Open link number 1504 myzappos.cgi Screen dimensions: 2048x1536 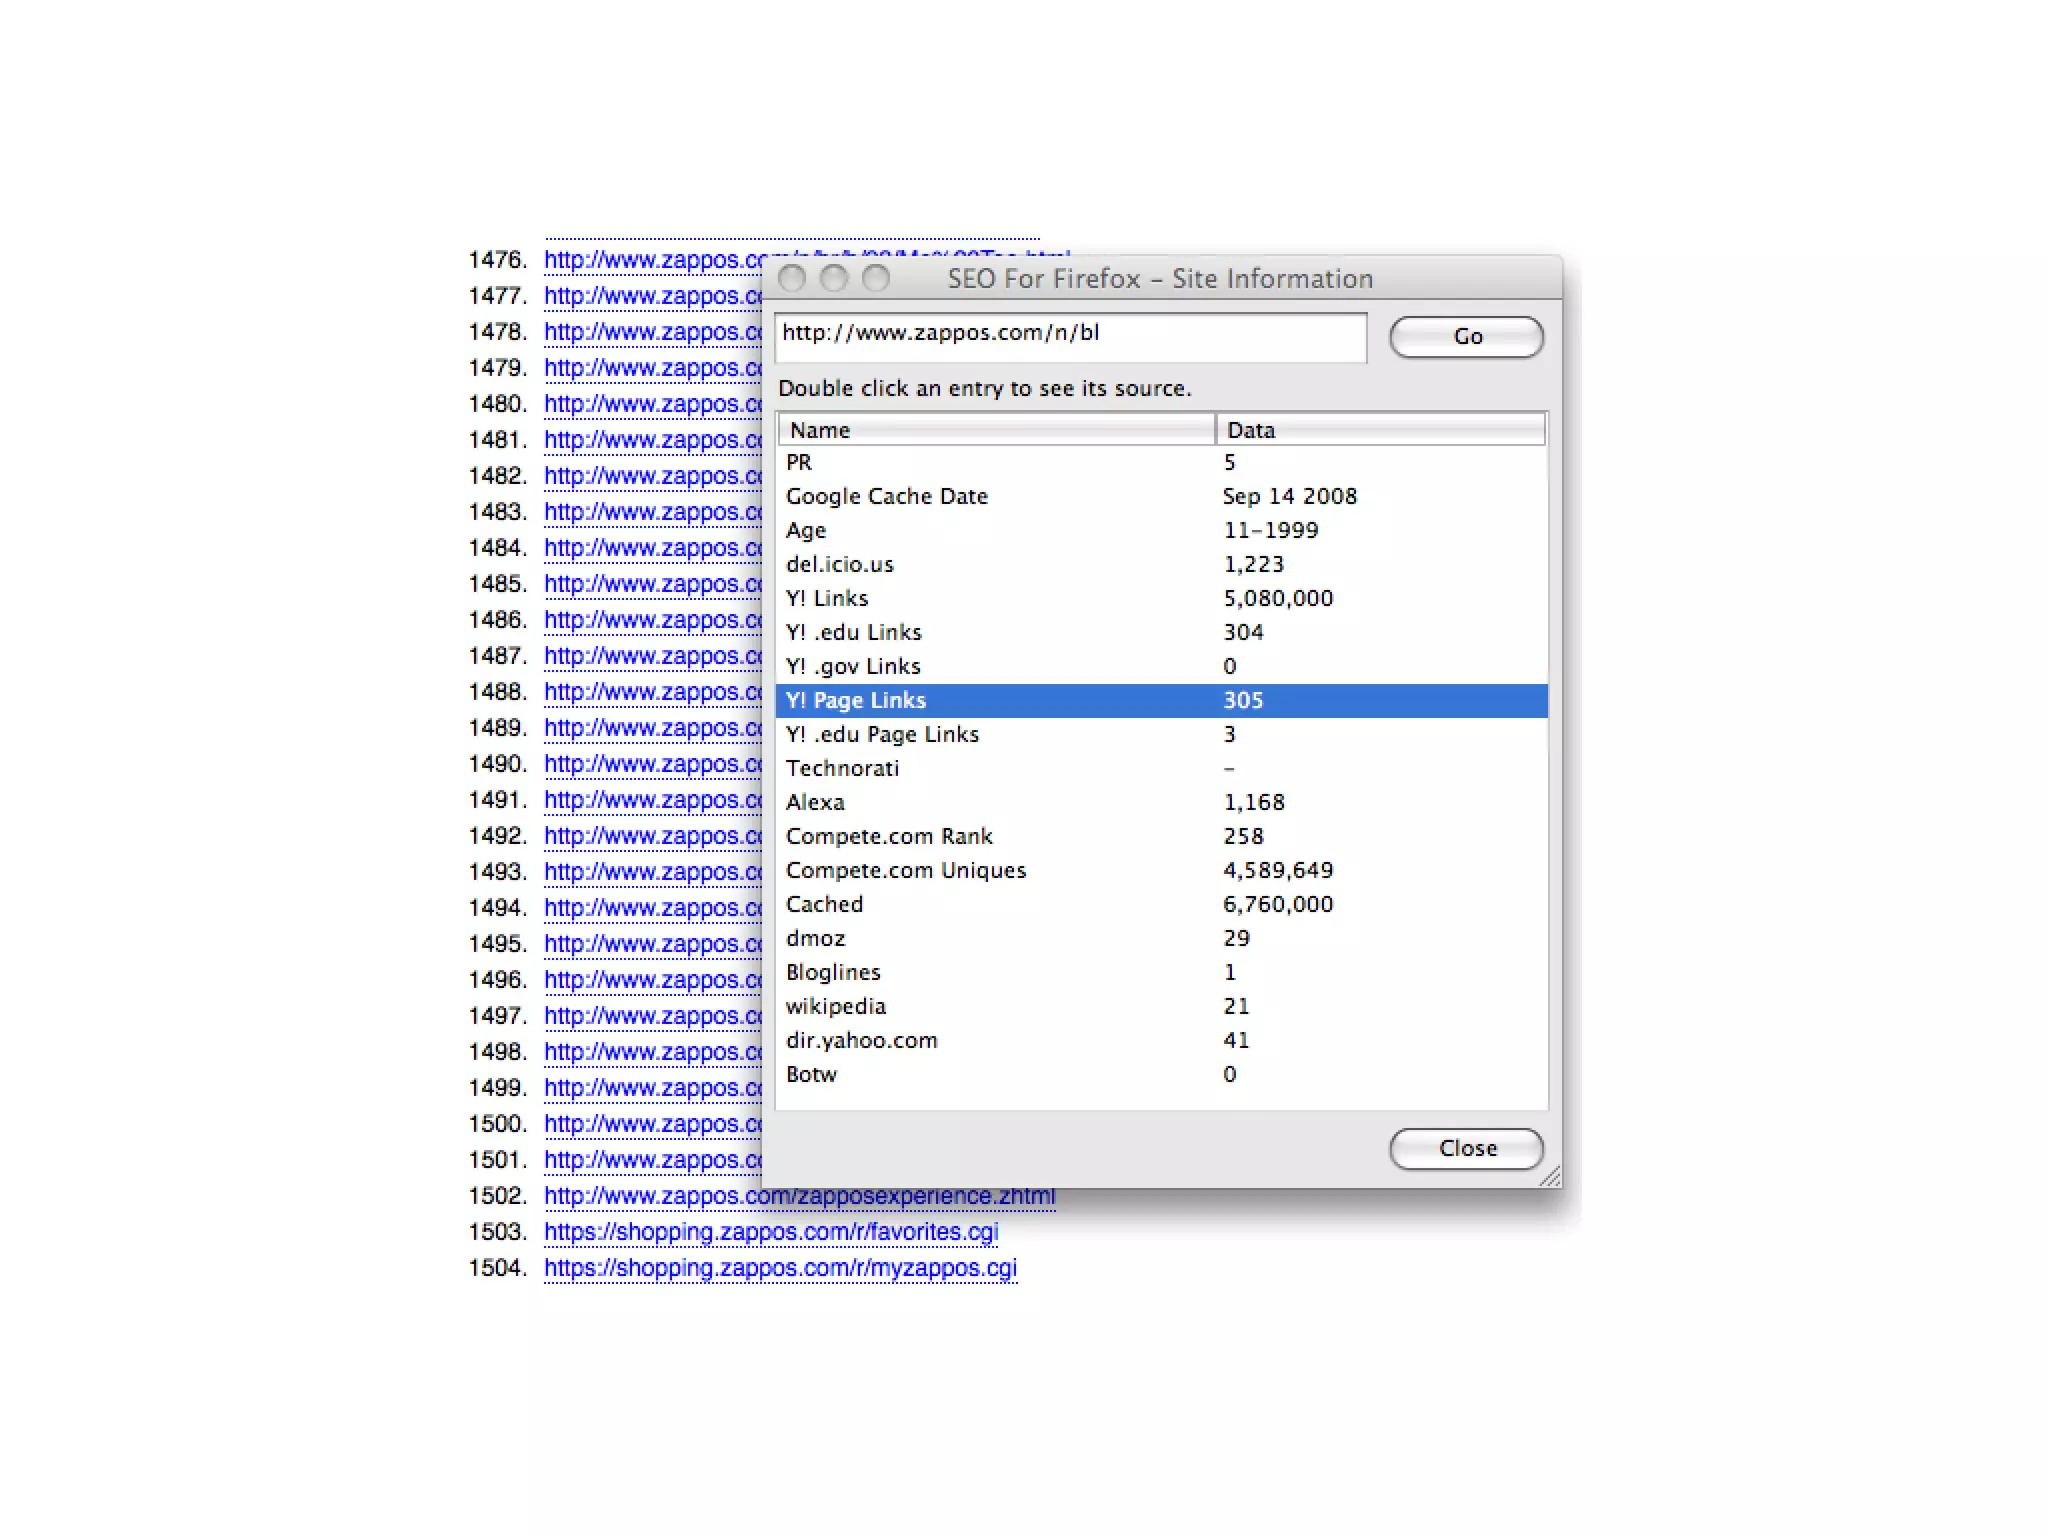pyautogui.click(x=780, y=1268)
